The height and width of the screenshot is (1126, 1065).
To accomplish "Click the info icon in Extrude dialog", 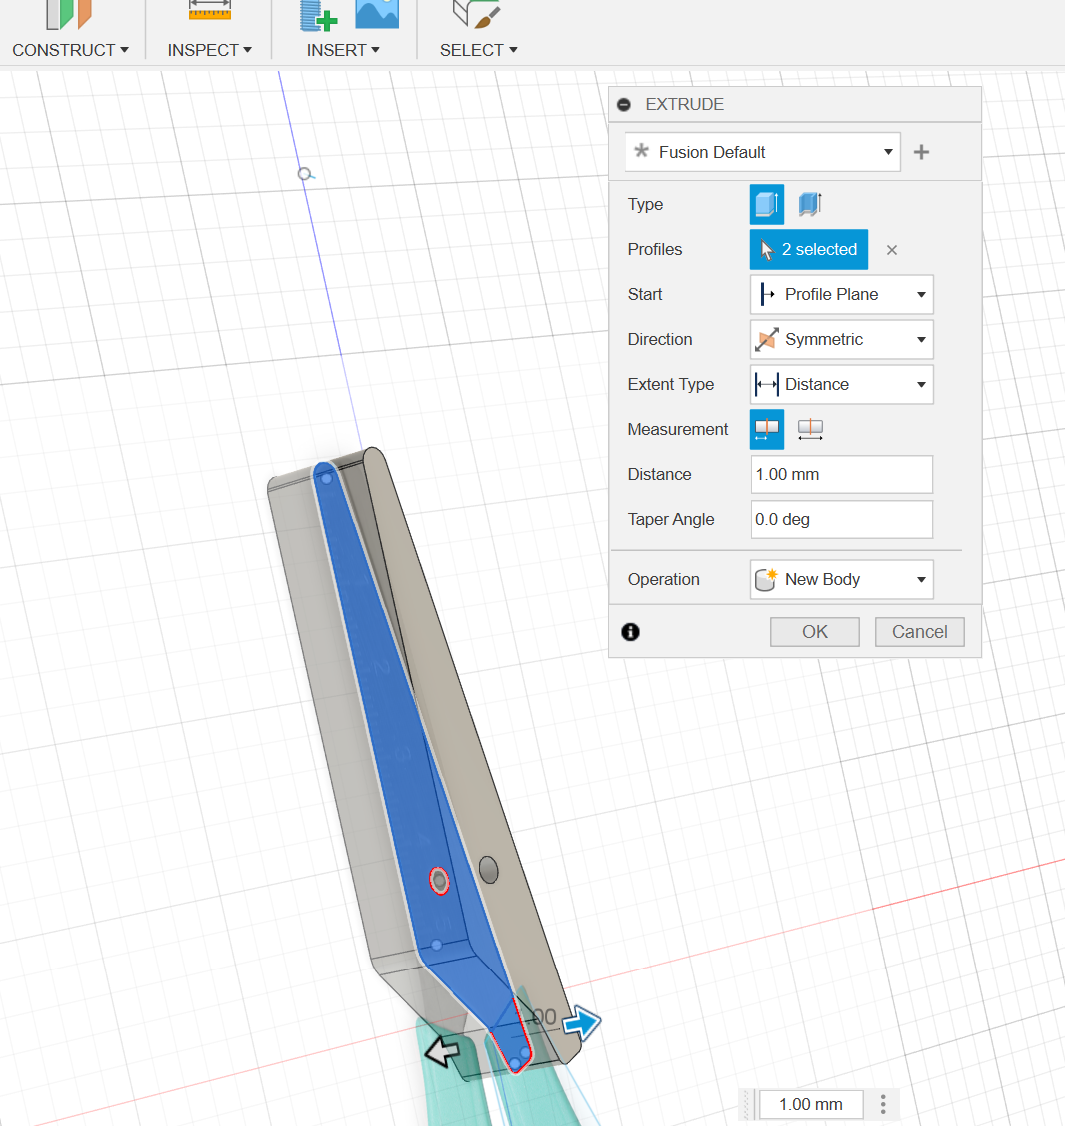I will click(631, 632).
